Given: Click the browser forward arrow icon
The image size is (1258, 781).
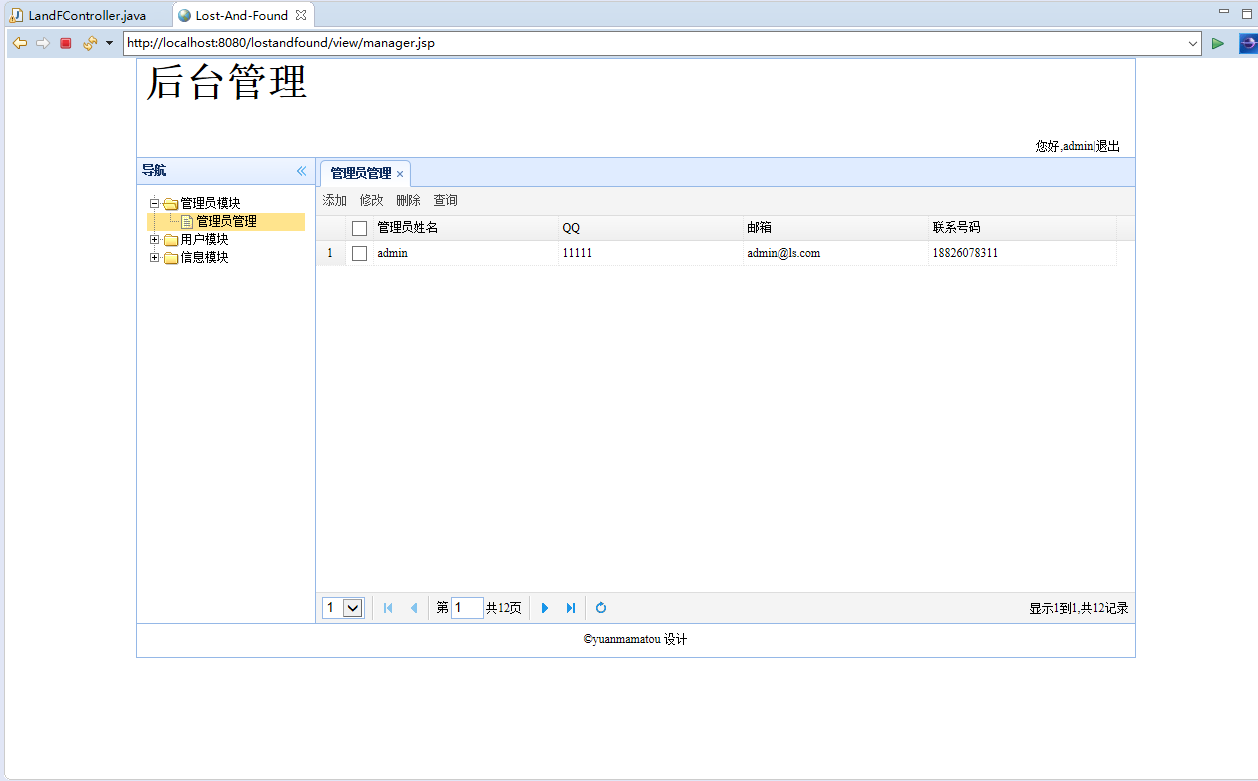Looking at the screenshot, I should point(43,43).
